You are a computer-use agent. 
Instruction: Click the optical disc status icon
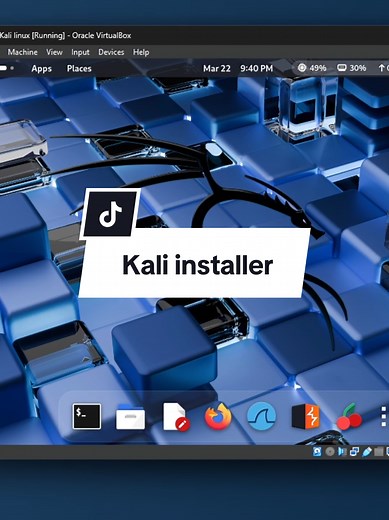click(x=330, y=452)
